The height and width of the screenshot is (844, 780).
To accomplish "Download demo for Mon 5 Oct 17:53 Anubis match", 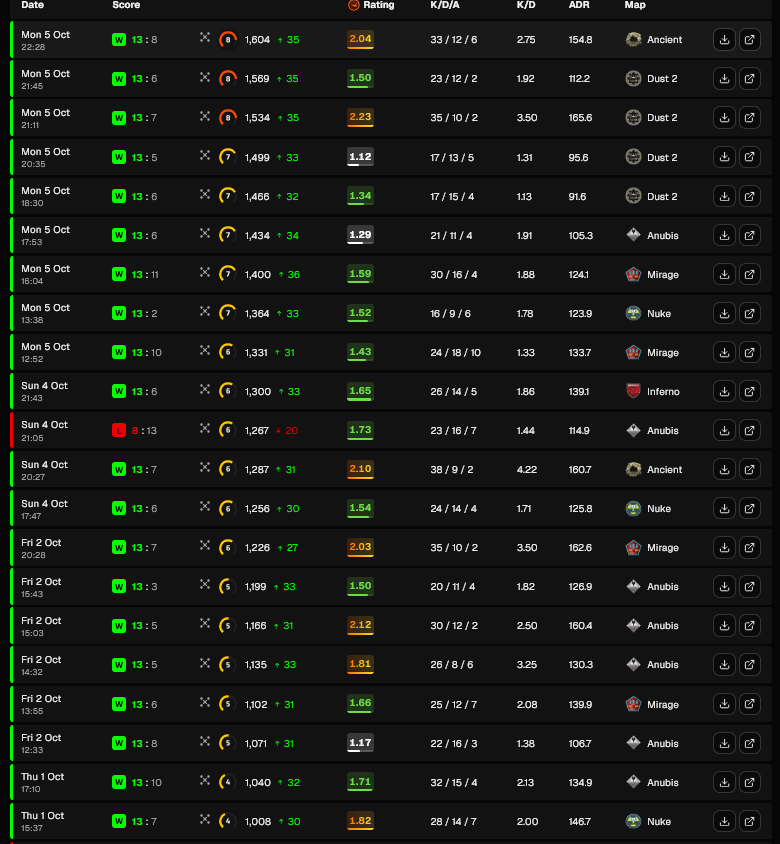I will point(724,235).
